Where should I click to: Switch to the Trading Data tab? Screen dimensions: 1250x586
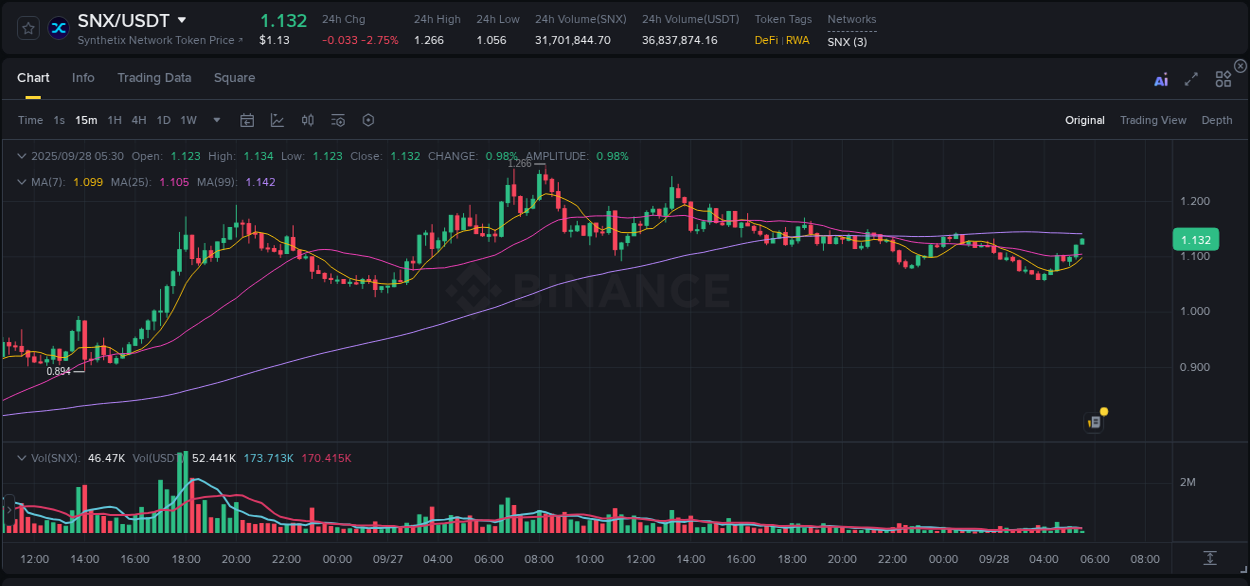[154, 78]
